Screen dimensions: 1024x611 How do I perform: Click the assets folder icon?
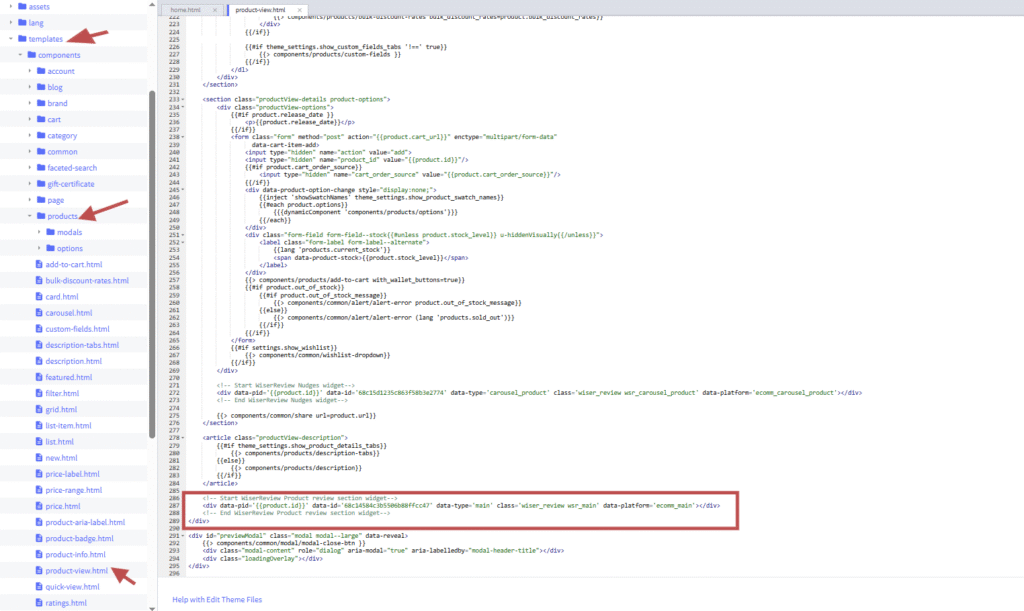(21, 6)
